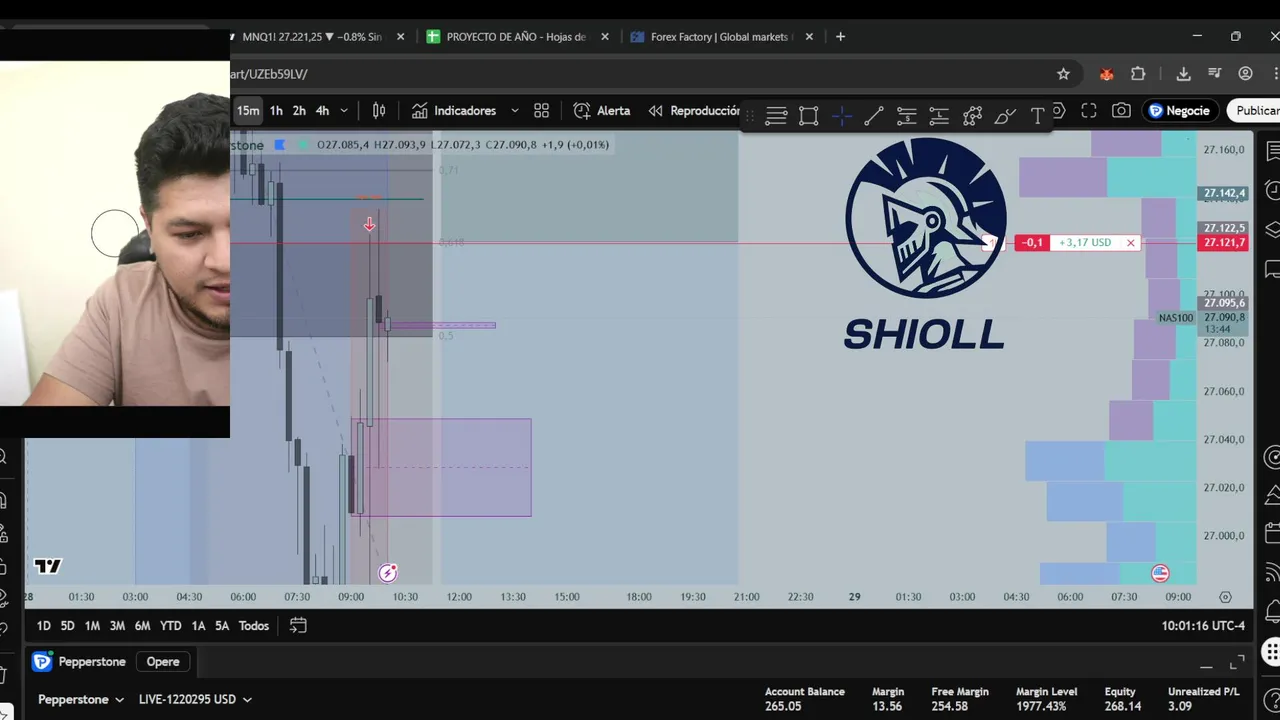
Task: Toggle fullscreen mode for the chart
Action: (1089, 111)
